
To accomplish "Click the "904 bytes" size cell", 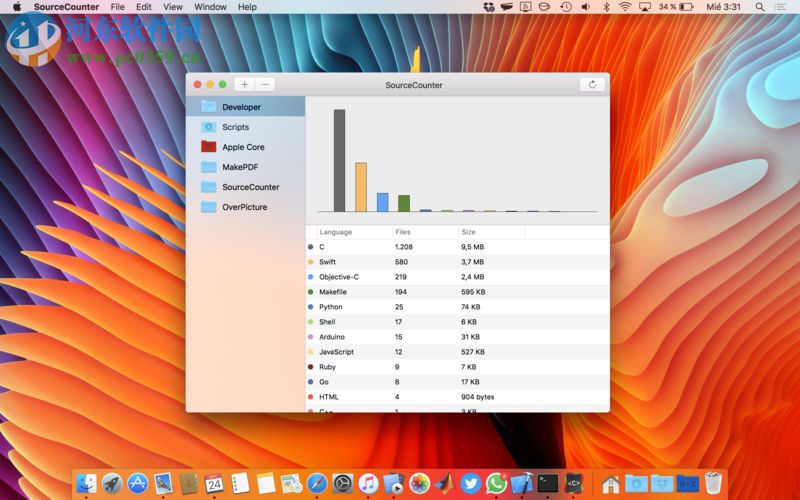I will [x=478, y=396].
